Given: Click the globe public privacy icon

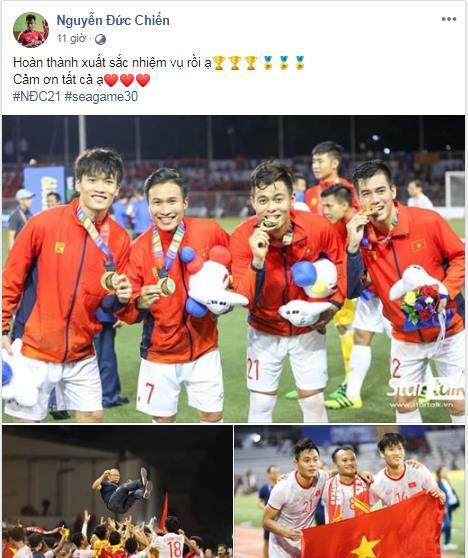Looking at the screenshot, I should pyautogui.click(x=100, y=39).
